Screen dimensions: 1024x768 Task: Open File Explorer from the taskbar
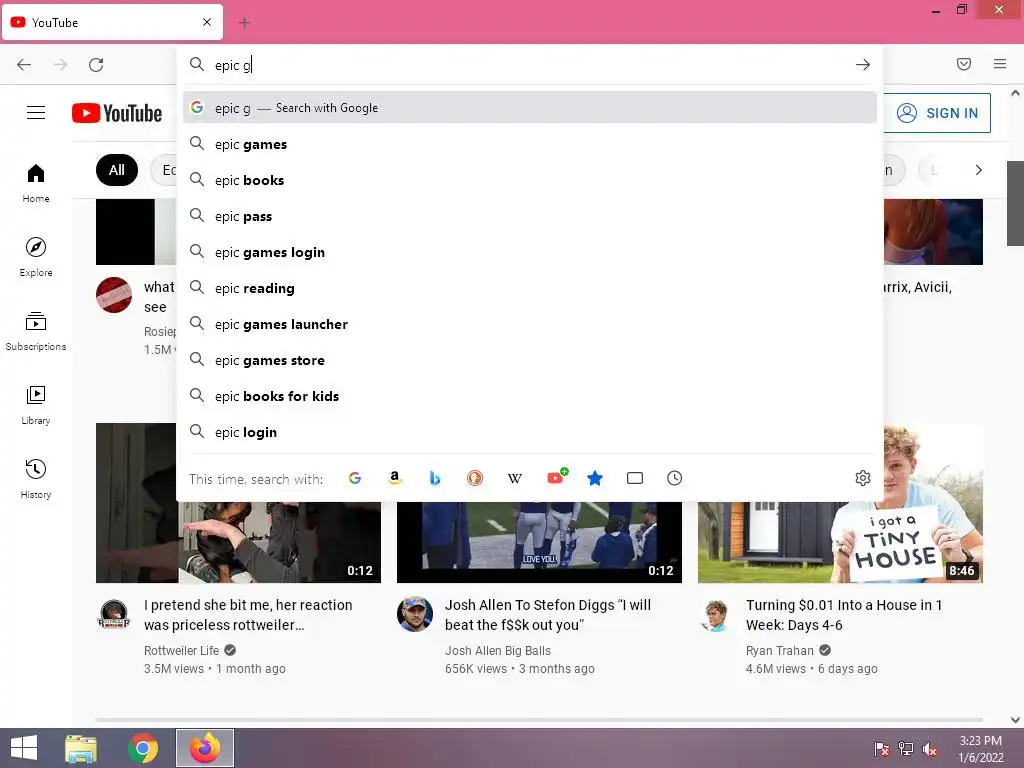point(81,748)
